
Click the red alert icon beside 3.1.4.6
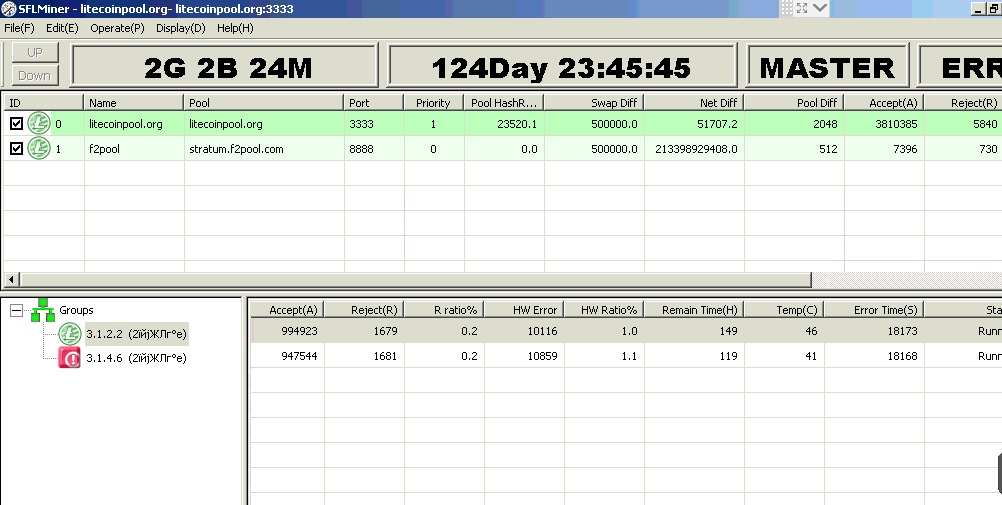point(70,358)
